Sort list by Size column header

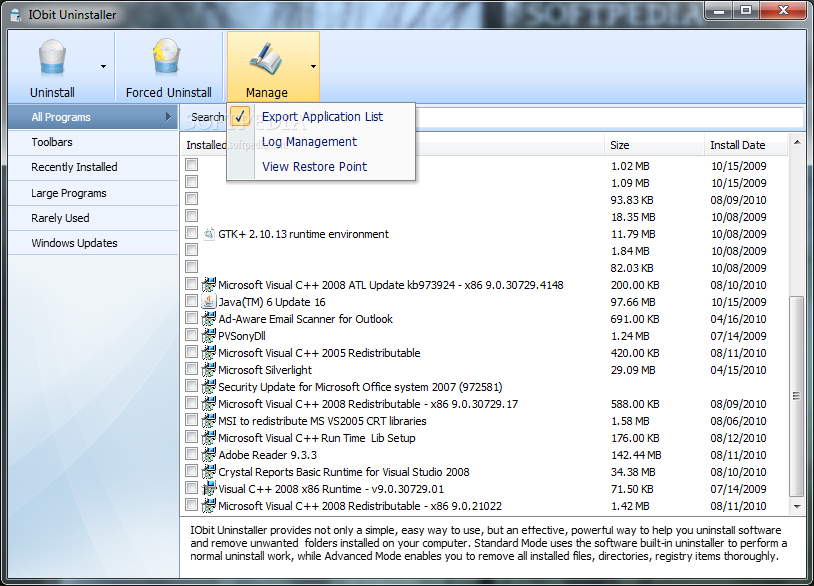[x=654, y=145]
